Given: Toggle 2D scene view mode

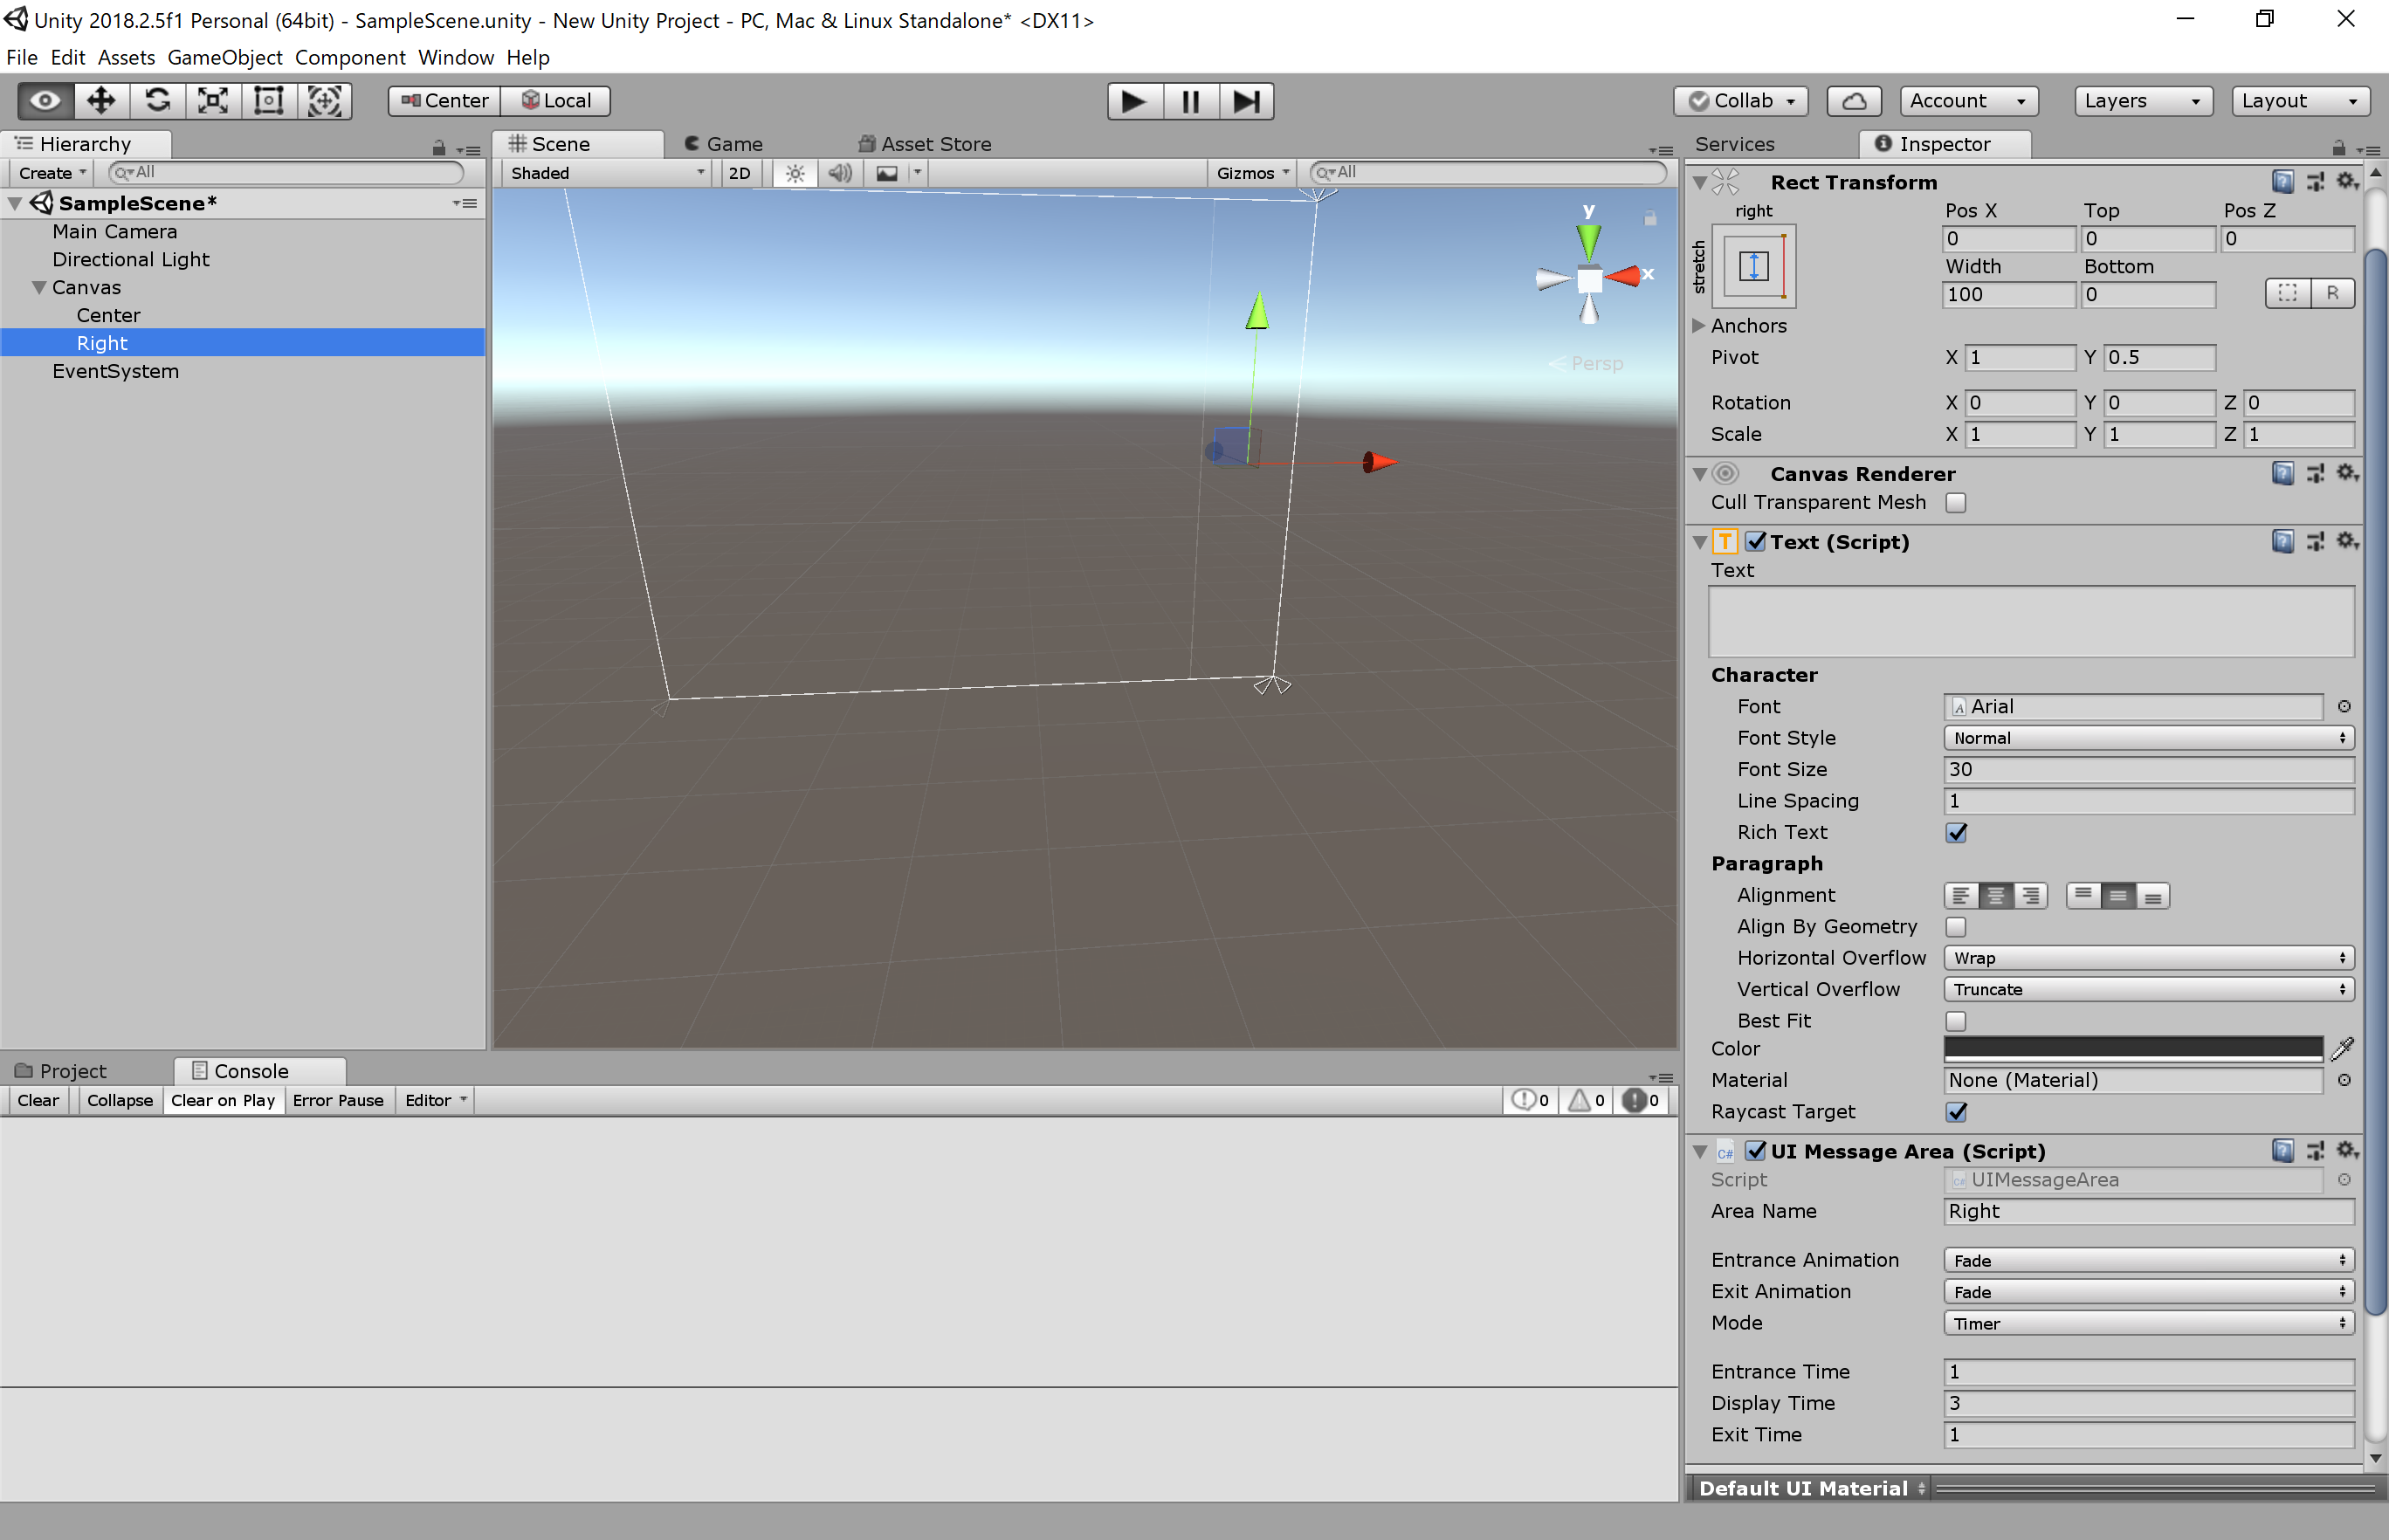Looking at the screenshot, I should (x=739, y=173).
